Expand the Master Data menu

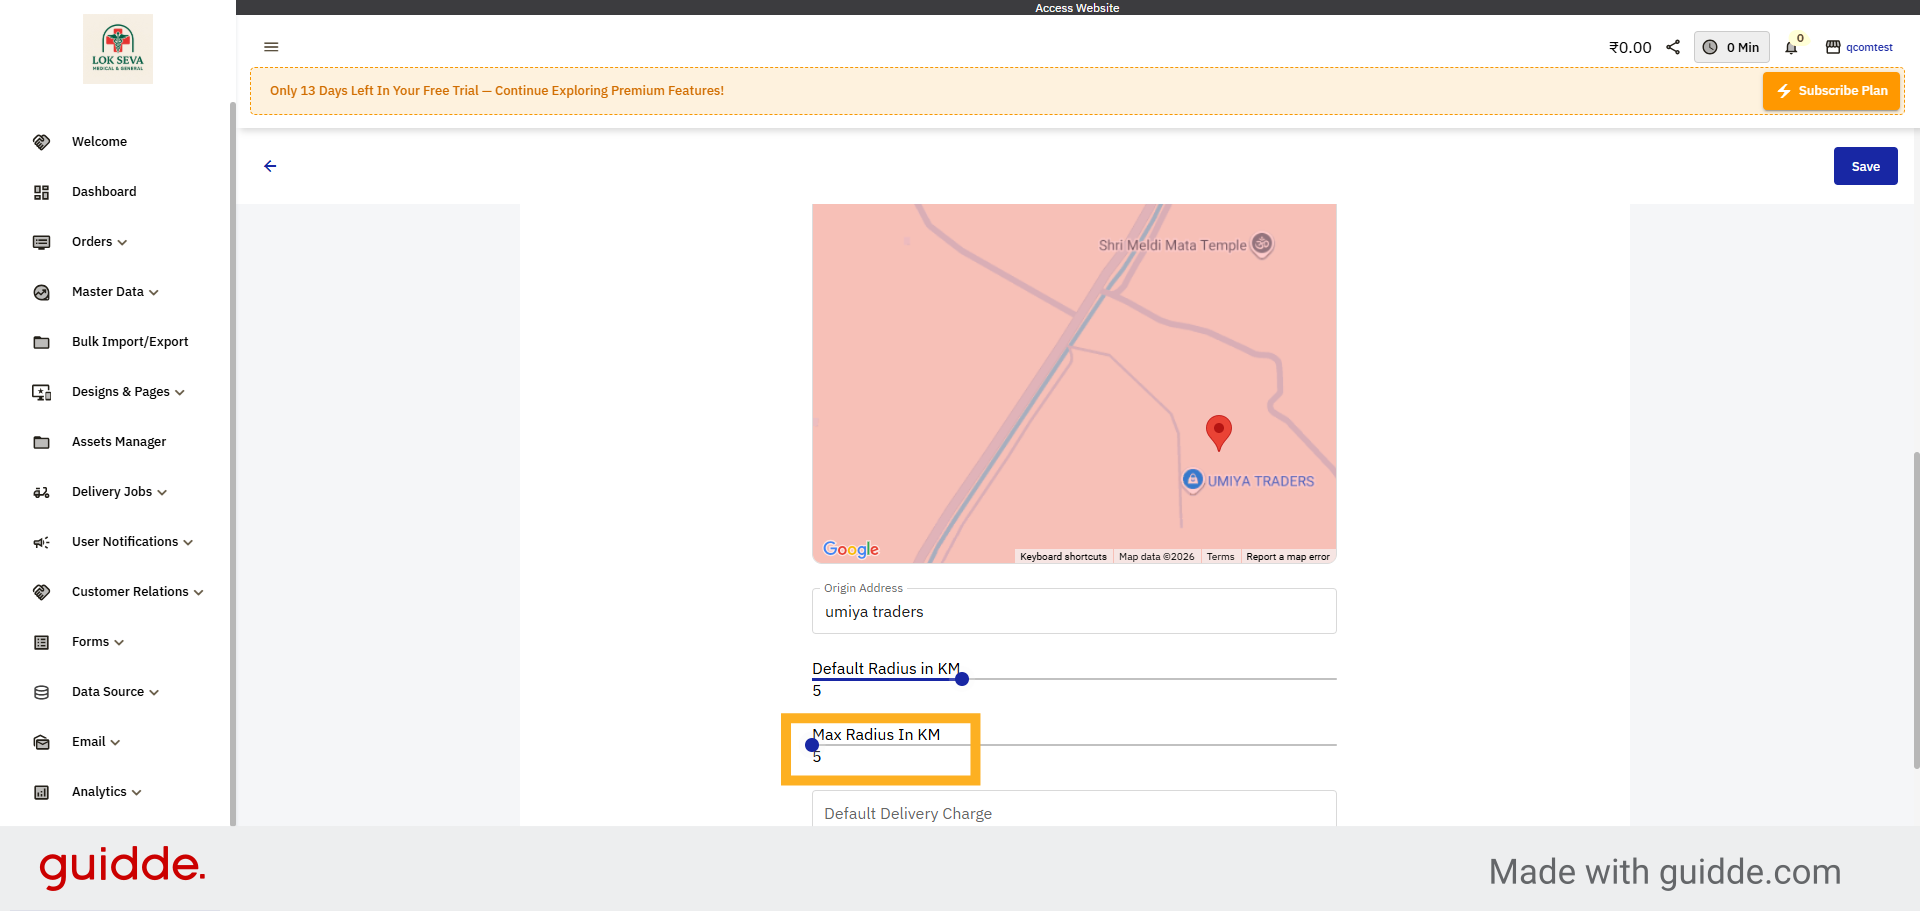[x=115, y=292]
